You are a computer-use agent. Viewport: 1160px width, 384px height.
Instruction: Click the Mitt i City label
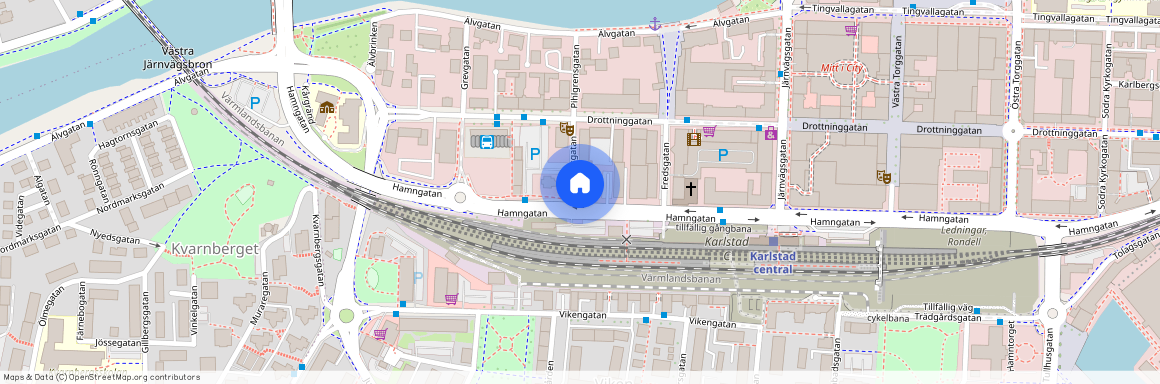point(843,68)
